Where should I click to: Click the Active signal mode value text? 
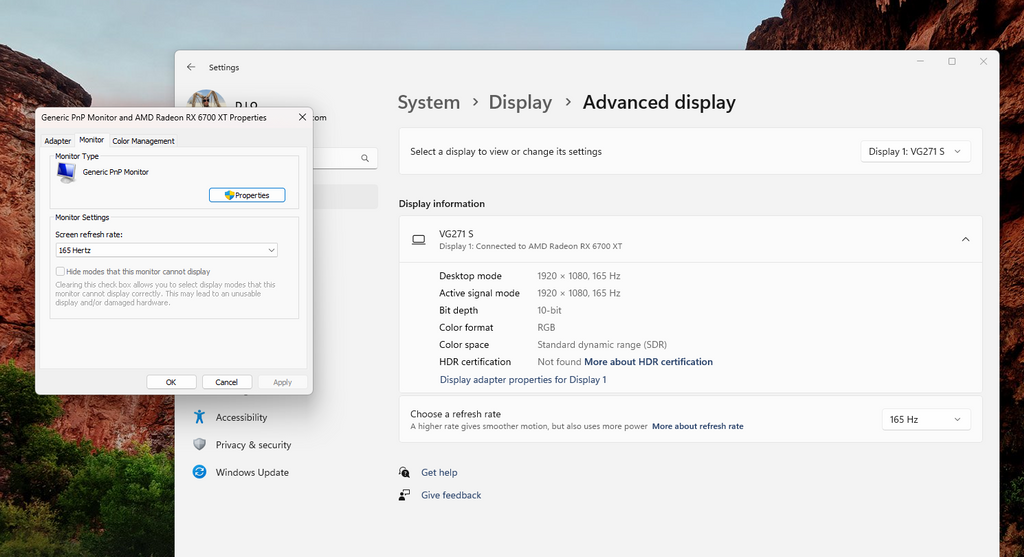pos(579,293)
